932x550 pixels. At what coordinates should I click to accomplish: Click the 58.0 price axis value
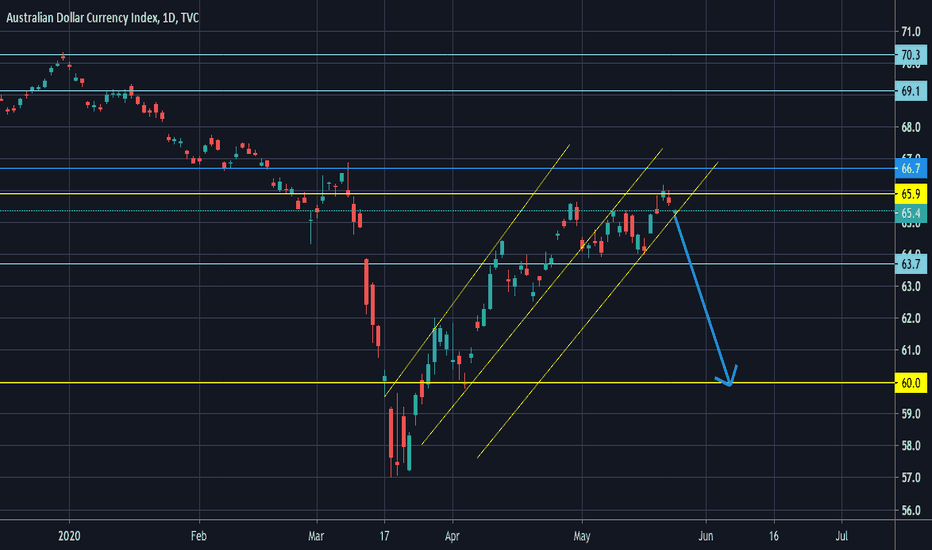(x=911, y=446)
